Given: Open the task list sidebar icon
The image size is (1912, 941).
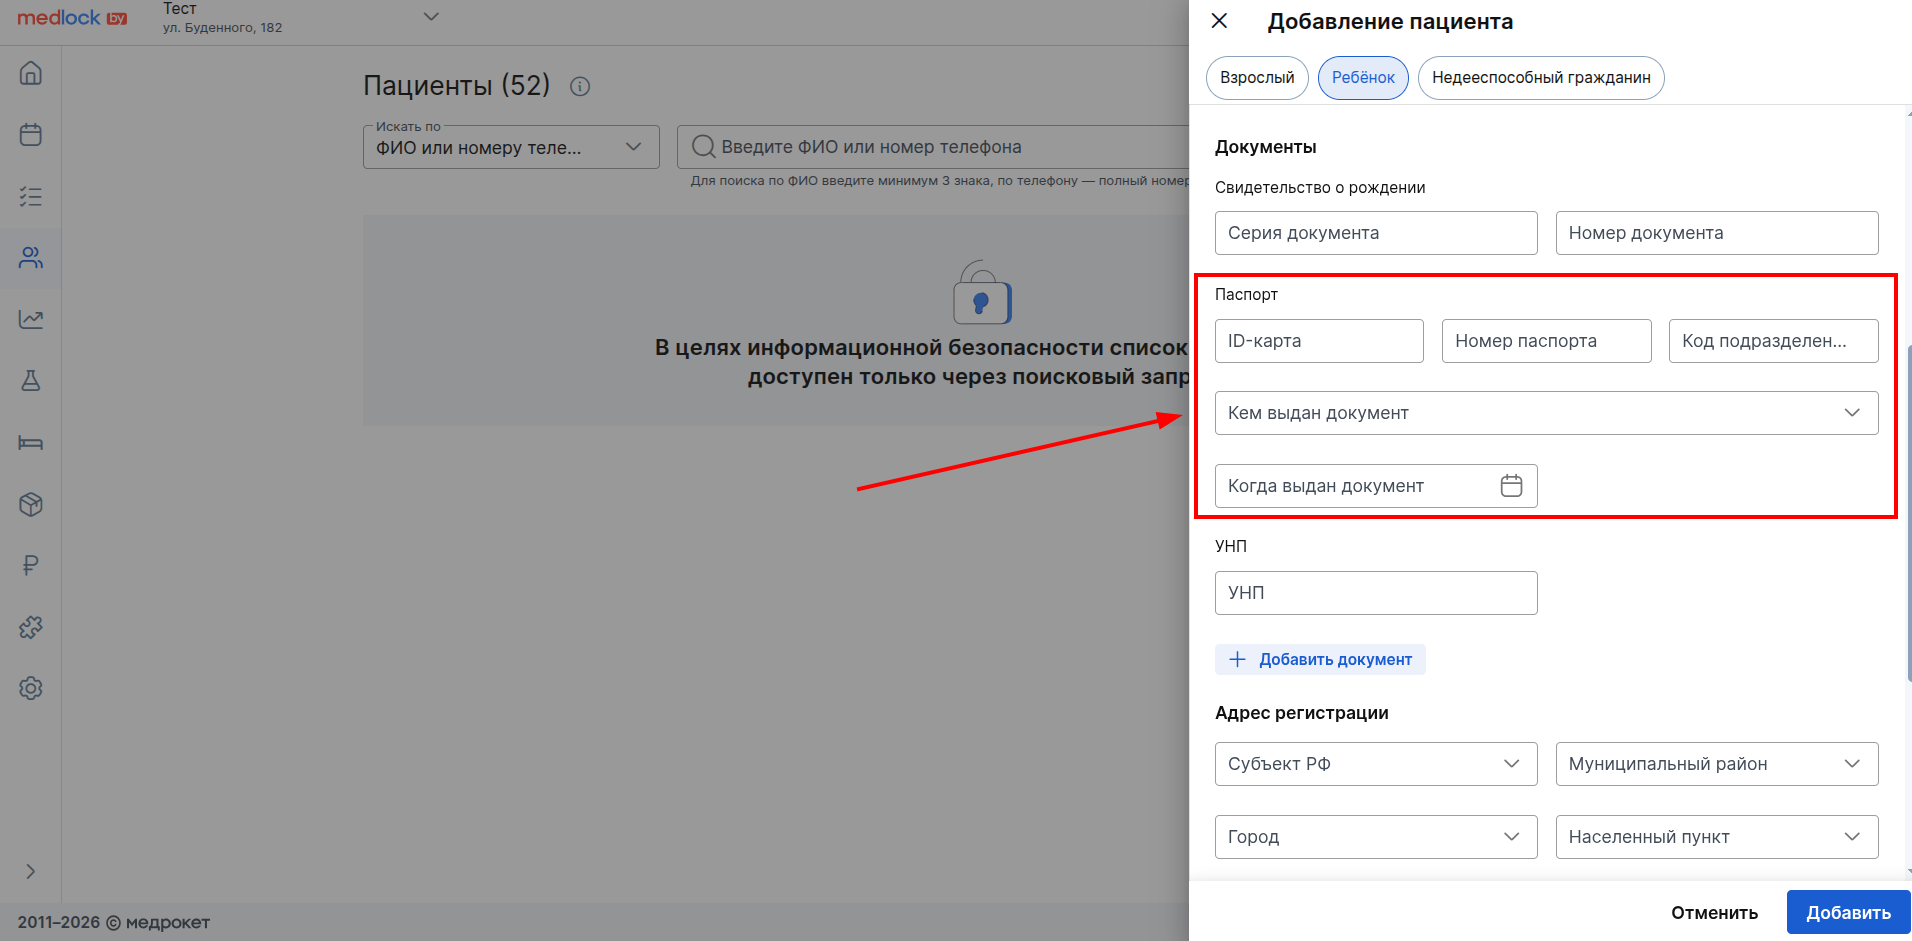Looking at the screenshot, I should (x=31, y=196).
